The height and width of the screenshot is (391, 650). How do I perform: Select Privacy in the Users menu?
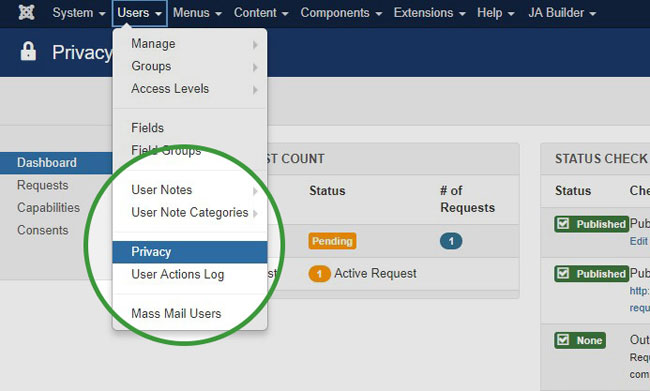189,252
